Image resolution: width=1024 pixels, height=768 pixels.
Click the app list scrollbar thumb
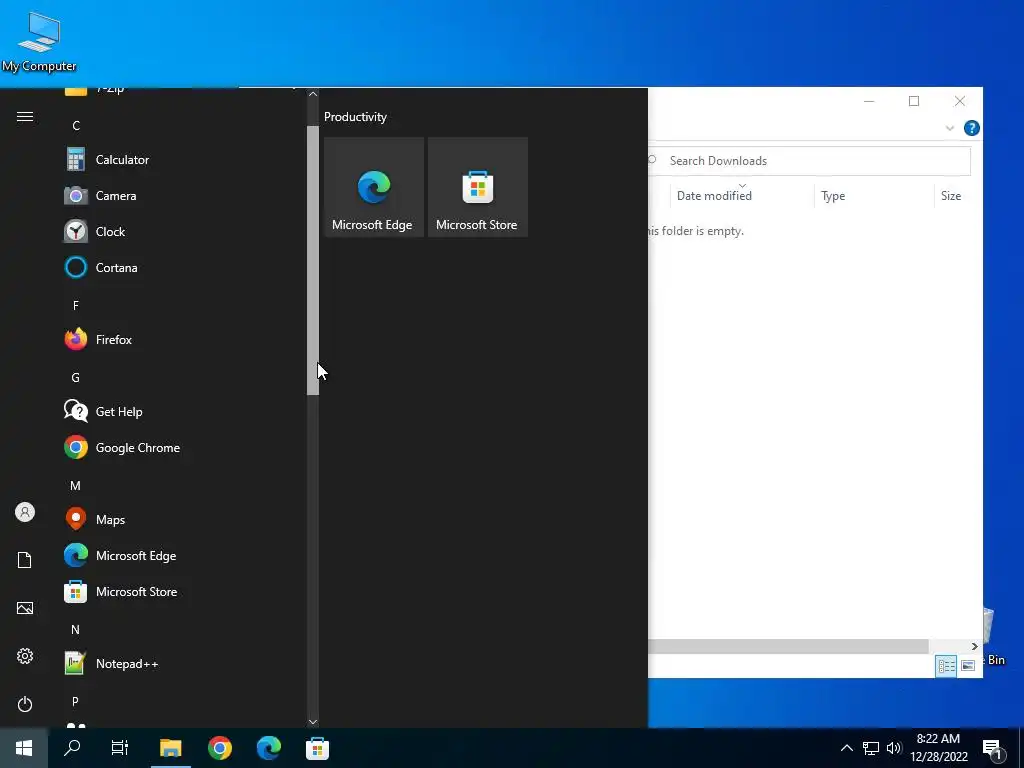(313, 260)
